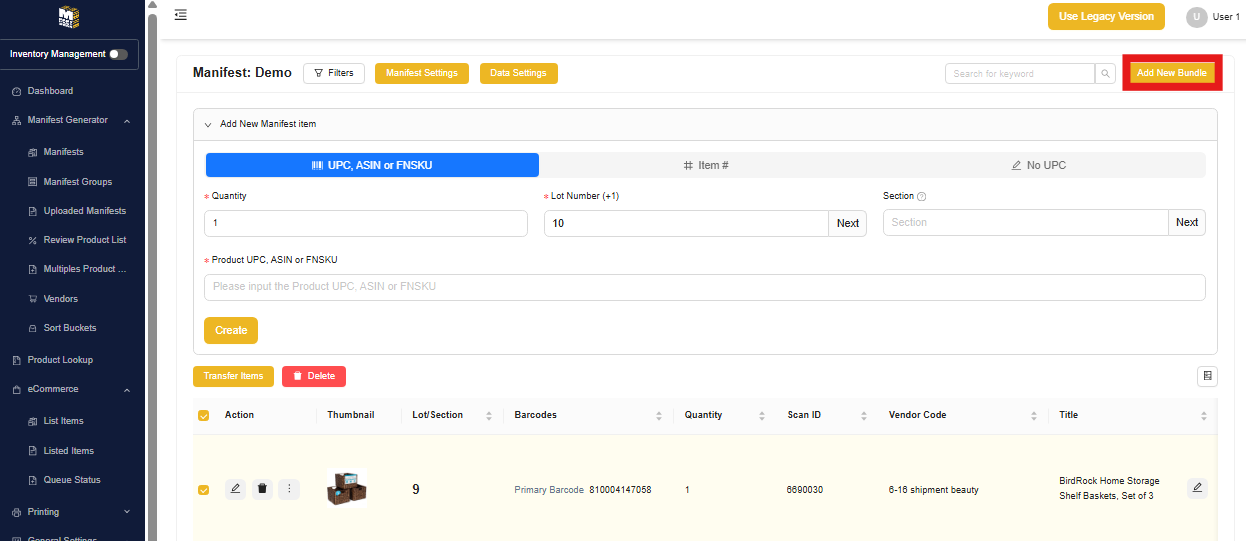
Task: Click the Section help info icon
Action: coord(921,197)
